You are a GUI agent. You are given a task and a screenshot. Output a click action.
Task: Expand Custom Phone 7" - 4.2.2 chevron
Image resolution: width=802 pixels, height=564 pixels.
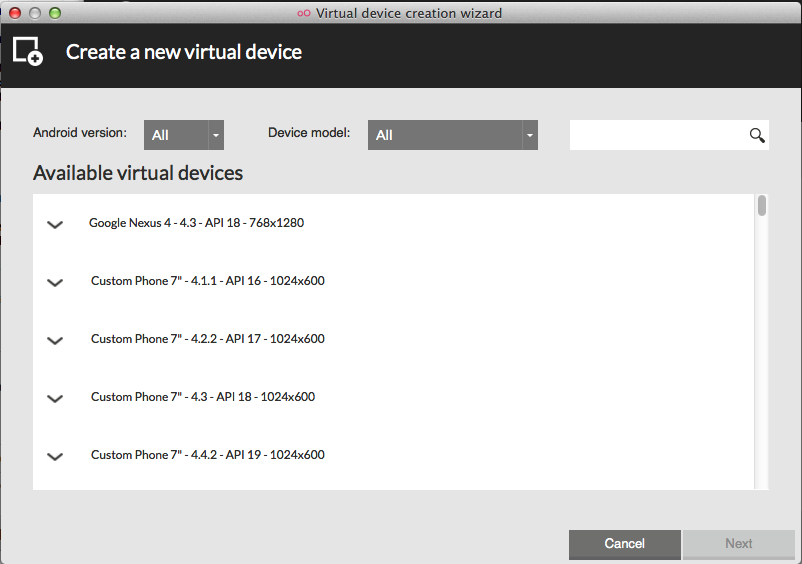[x=55, y=341]
